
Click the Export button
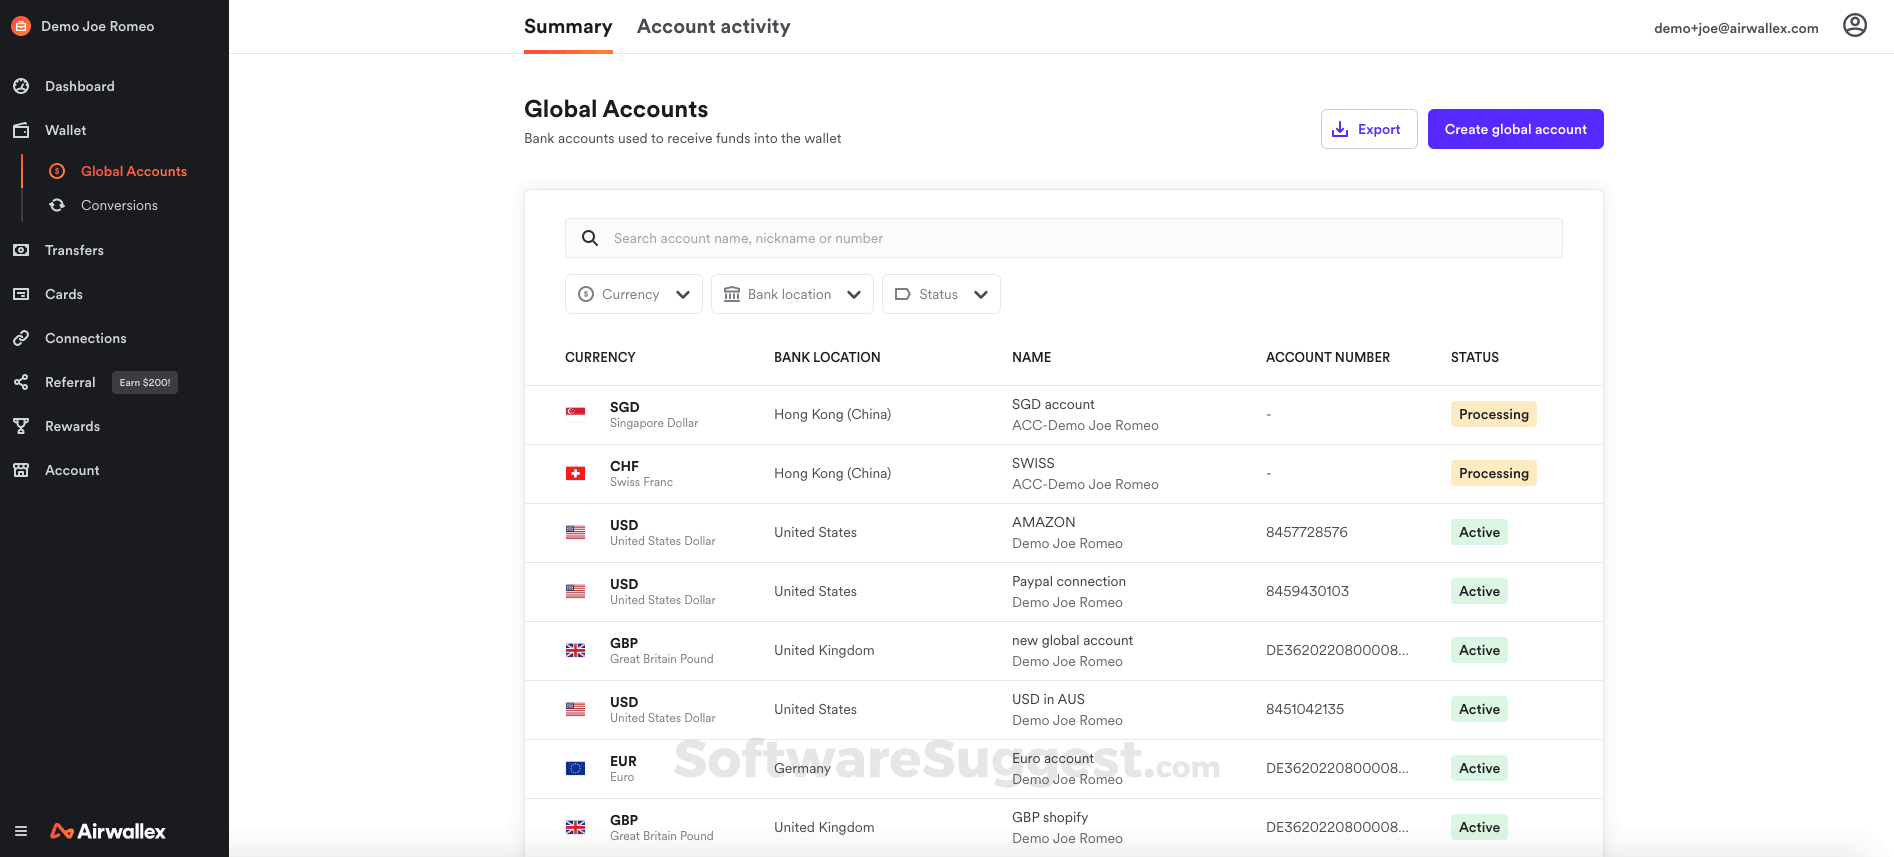[1368, 129]
